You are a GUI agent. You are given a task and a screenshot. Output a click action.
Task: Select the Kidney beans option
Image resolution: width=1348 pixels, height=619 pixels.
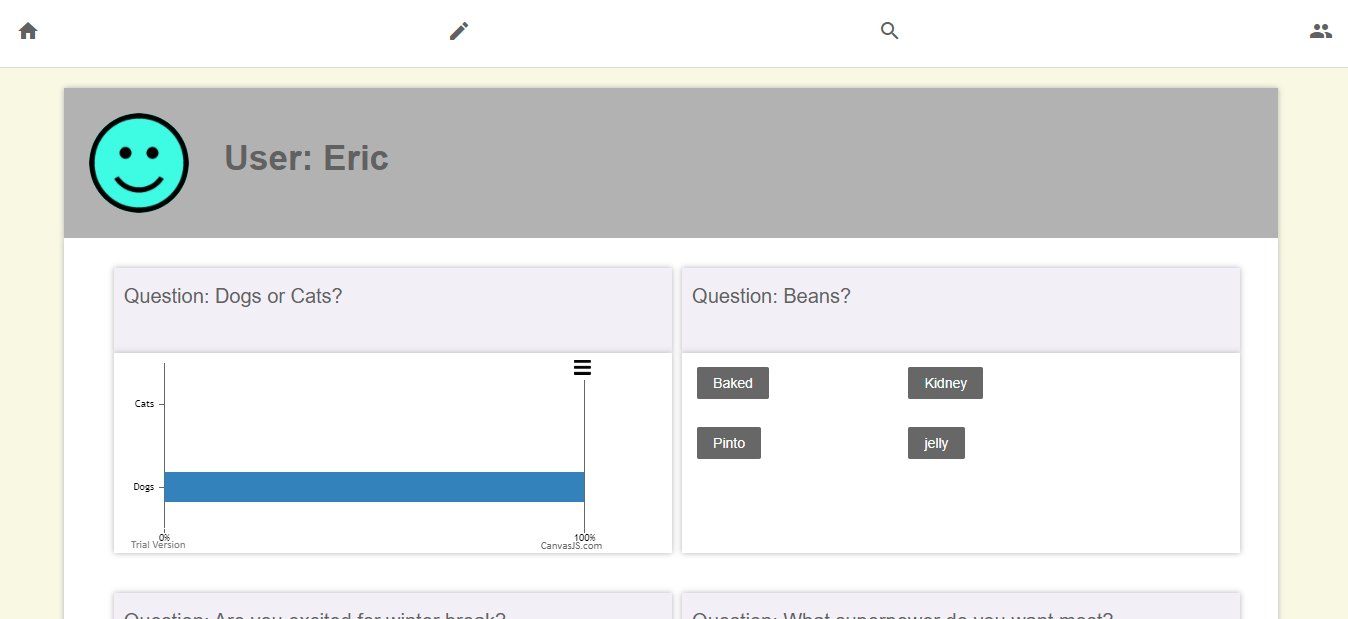pyautogui.click(x=945, y=382)
